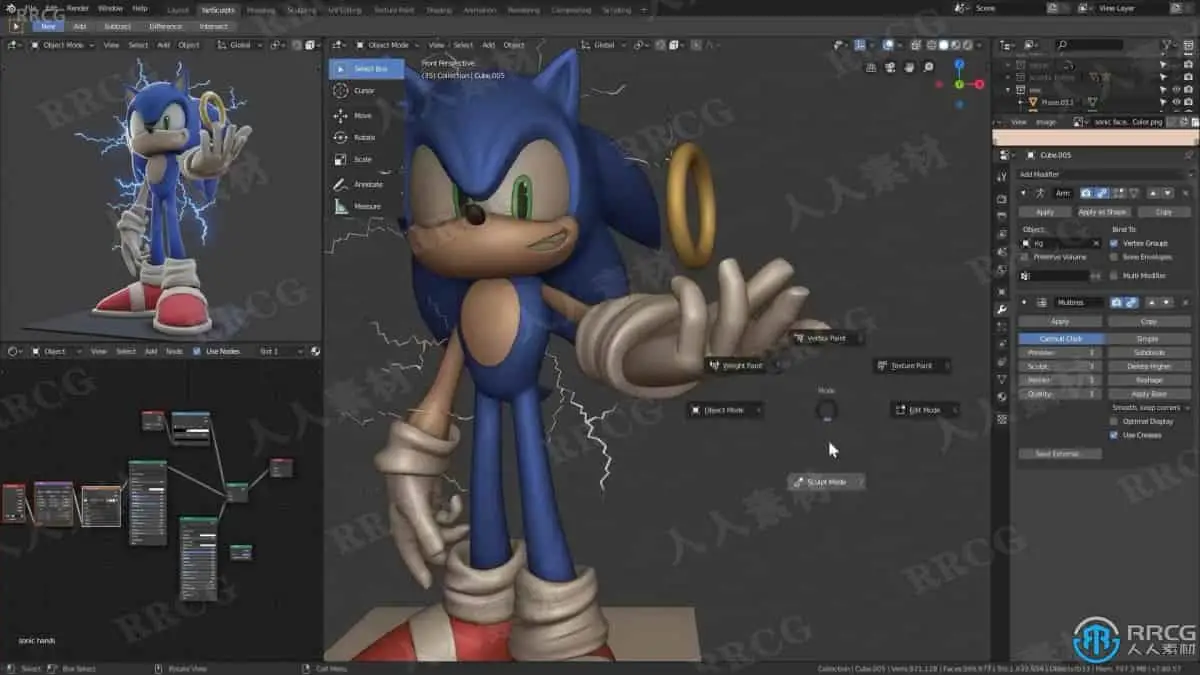Open the Slot 1 material slot dropdown
The image size is (1200, 675).
pyautogui.click(x=282, y=351)
